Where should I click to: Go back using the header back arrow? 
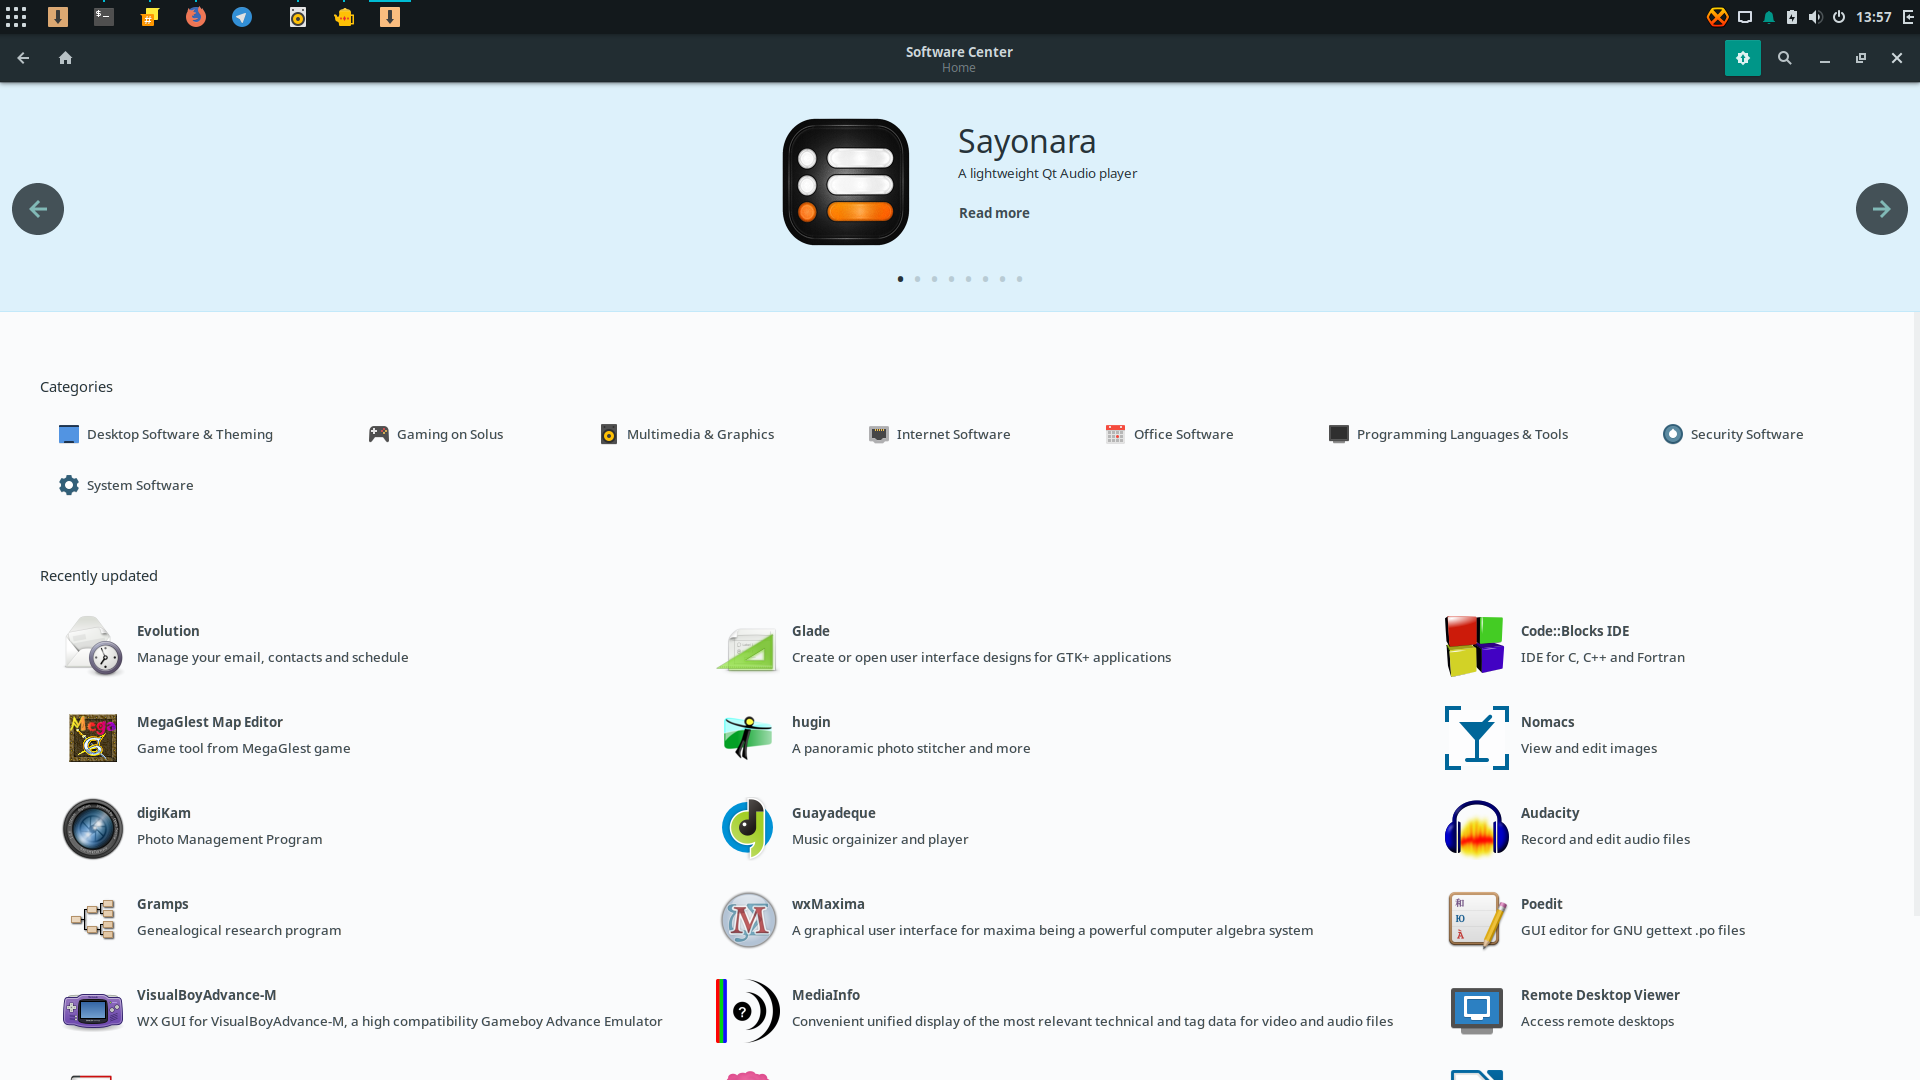23,58
